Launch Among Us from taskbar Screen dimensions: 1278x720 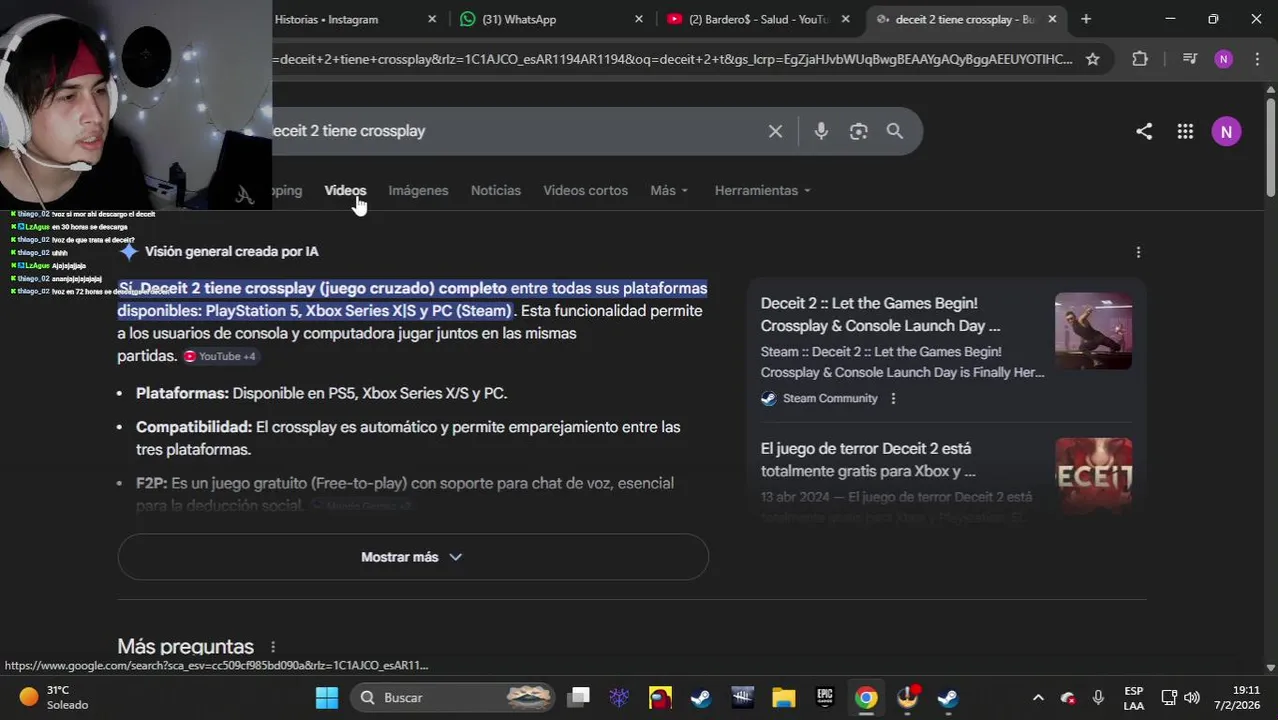(x=660, y=697)
